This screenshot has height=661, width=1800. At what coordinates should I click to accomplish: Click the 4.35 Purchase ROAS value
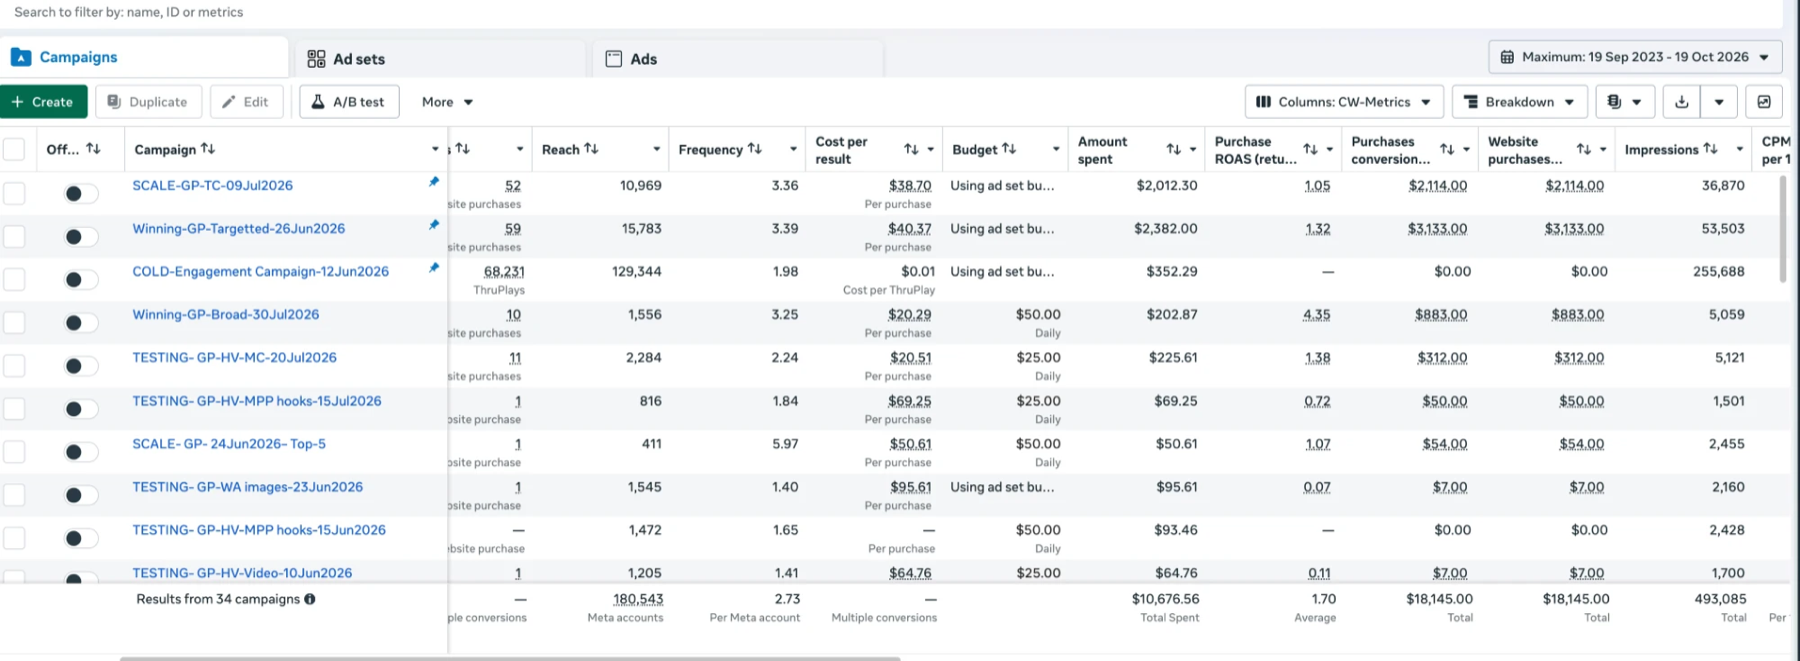pyautogui.click(x=1316, y=314)
